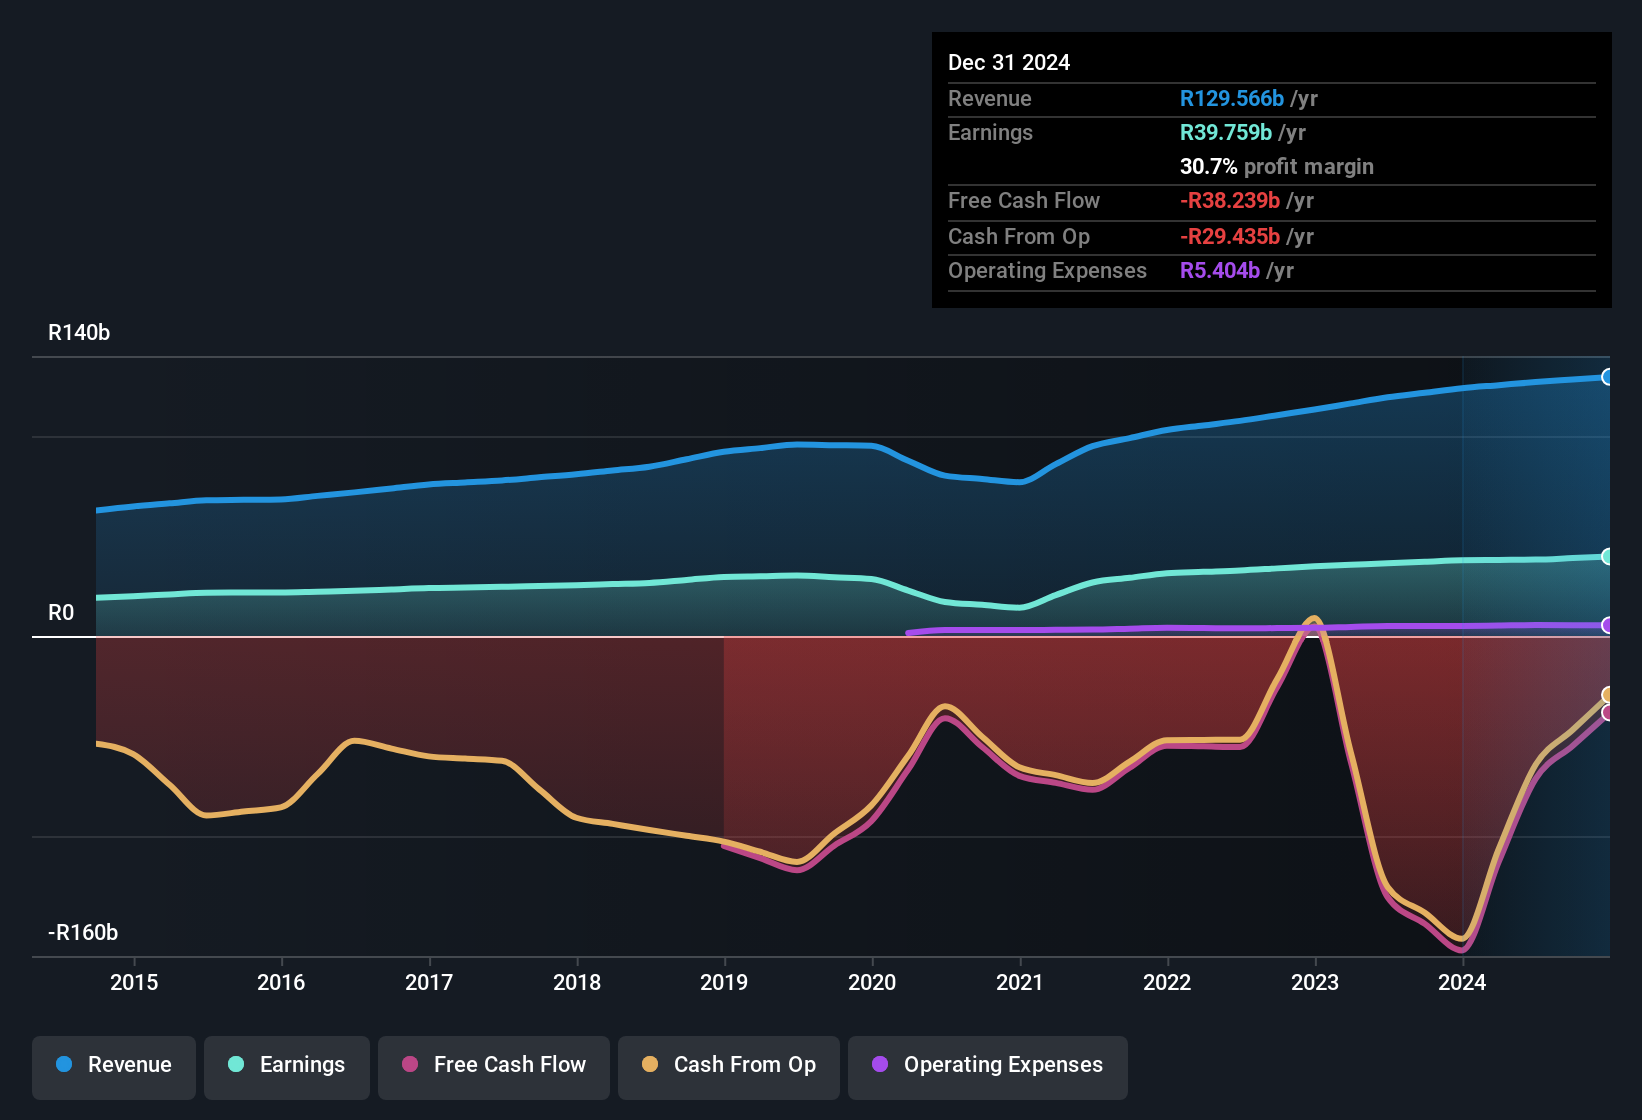Click the Cash From Op label in tooltip

pyautogui.click(x=1019, y=236)
